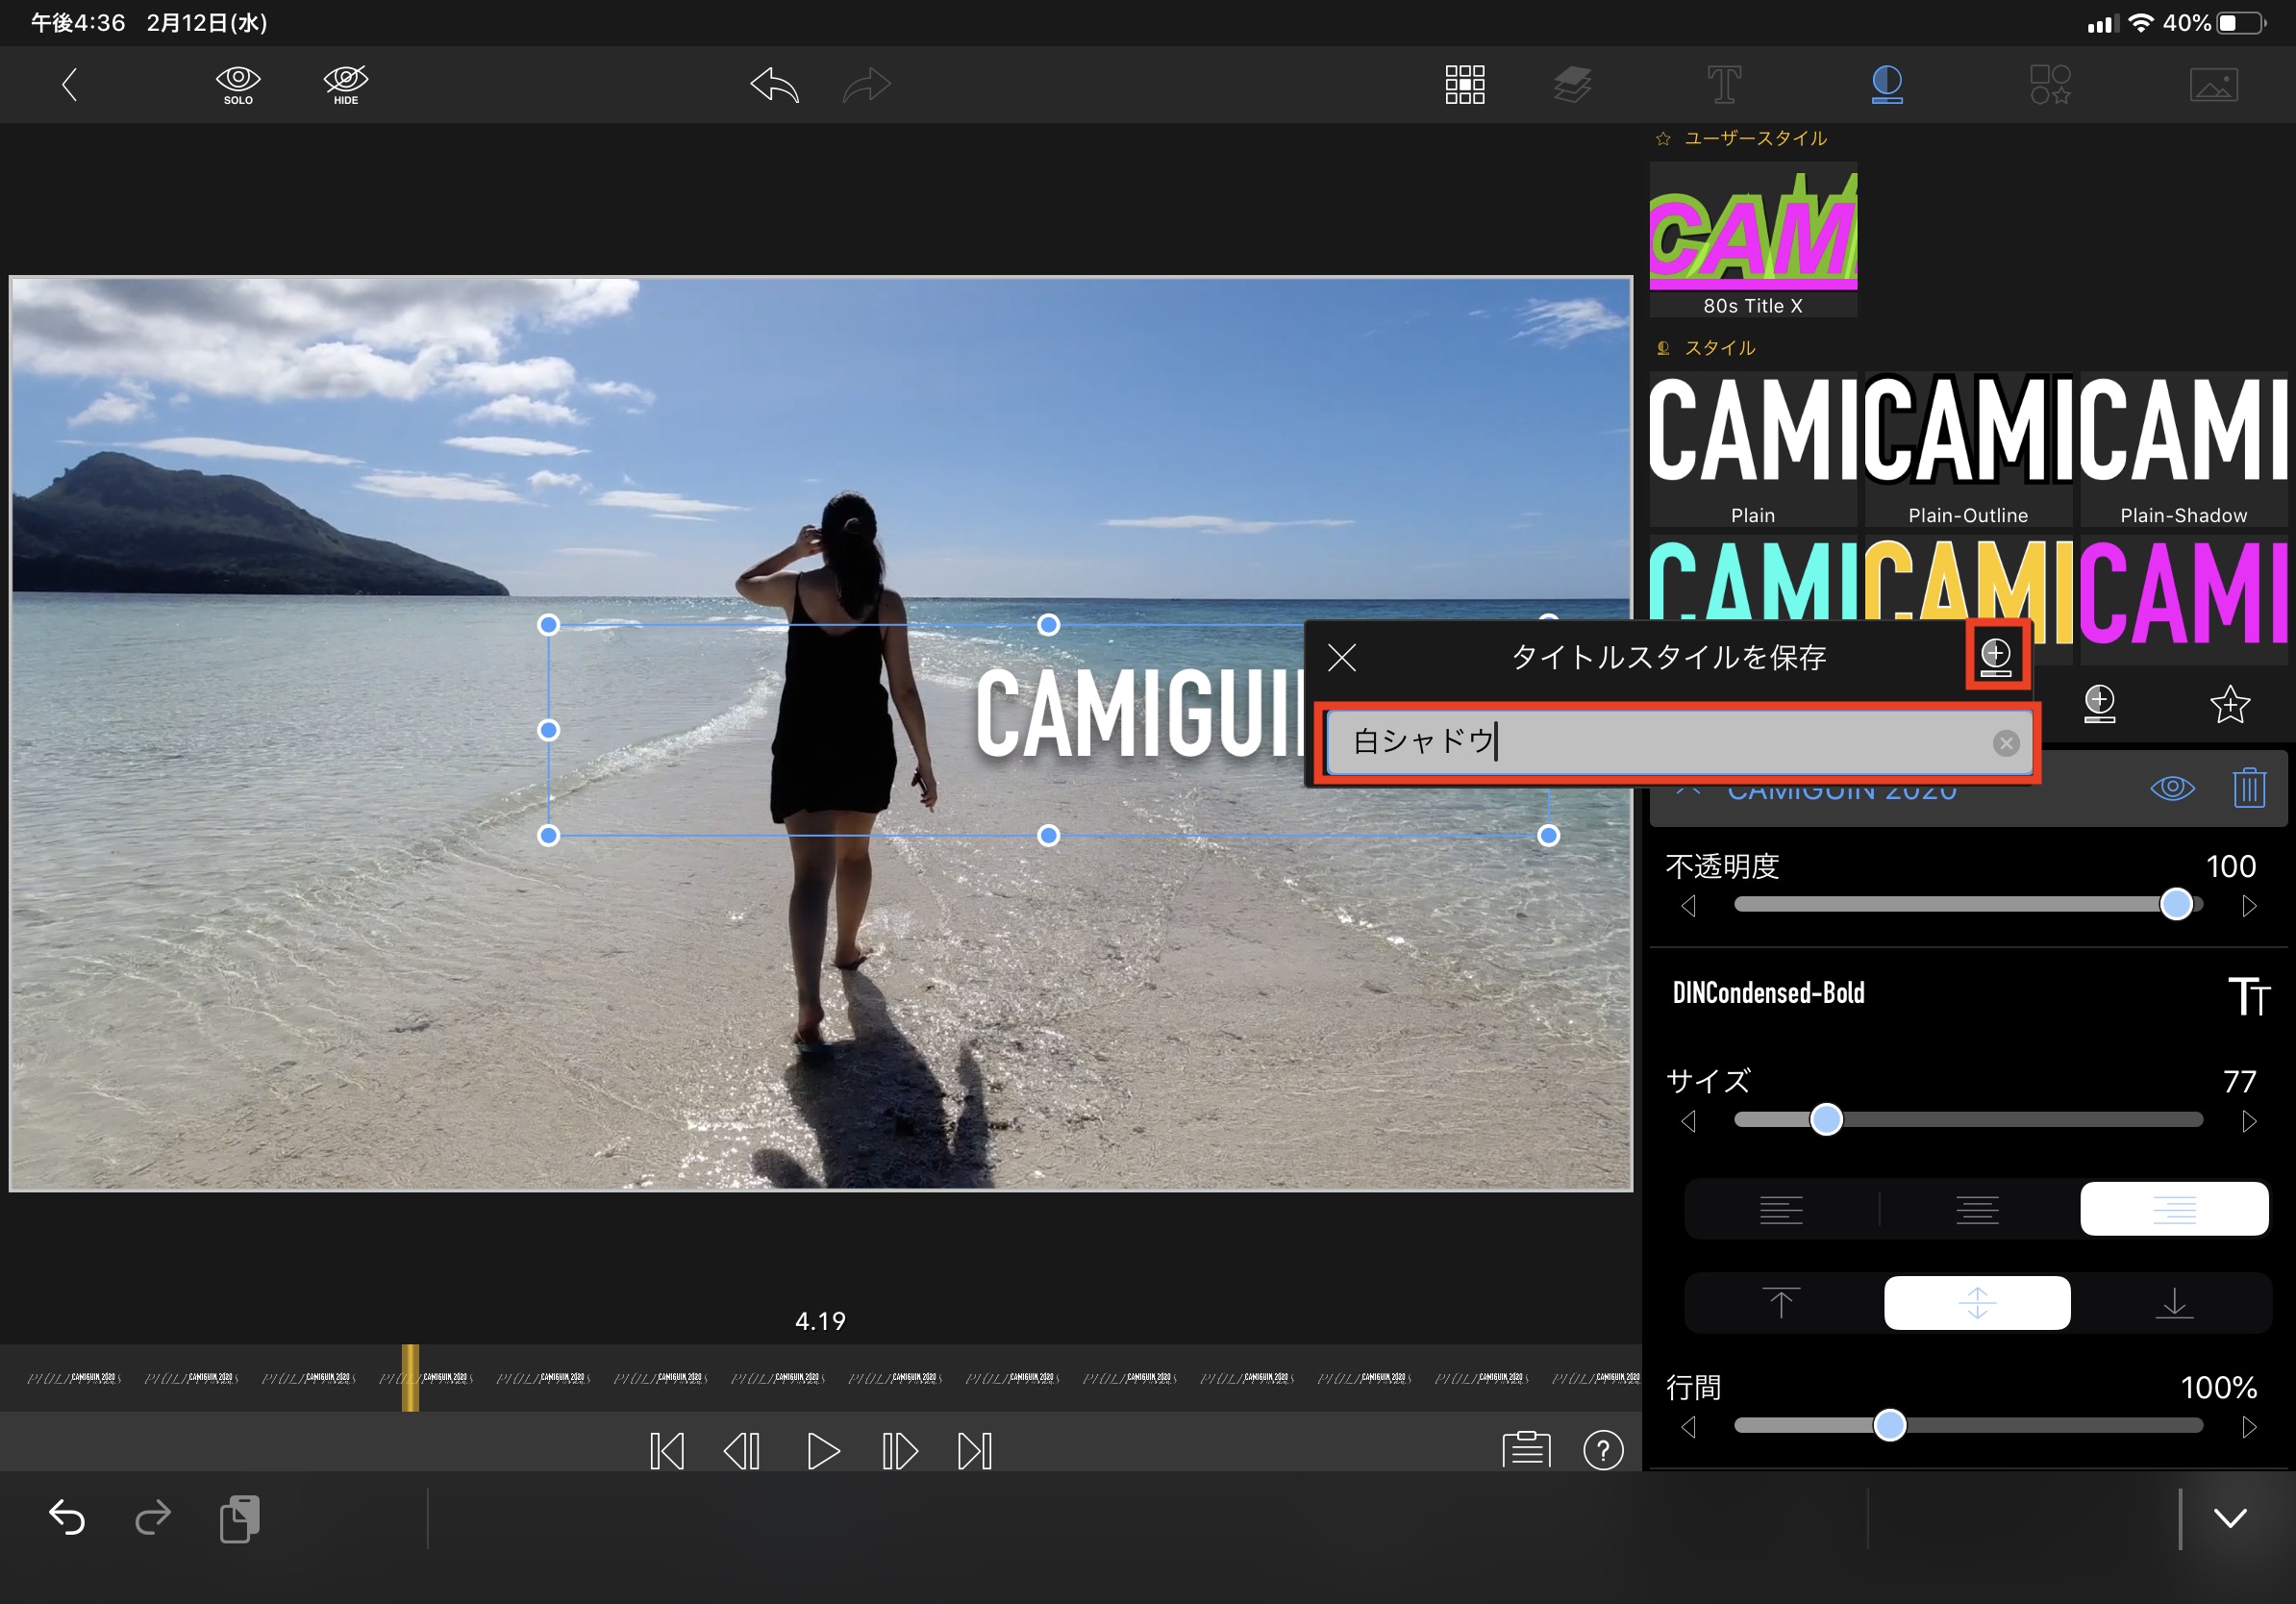The width and height of the screenshot is (2296, 1604).
Task: Confirm saving the title style with the plus icon
Action: pyautogui.click(x=1996, y=656)
